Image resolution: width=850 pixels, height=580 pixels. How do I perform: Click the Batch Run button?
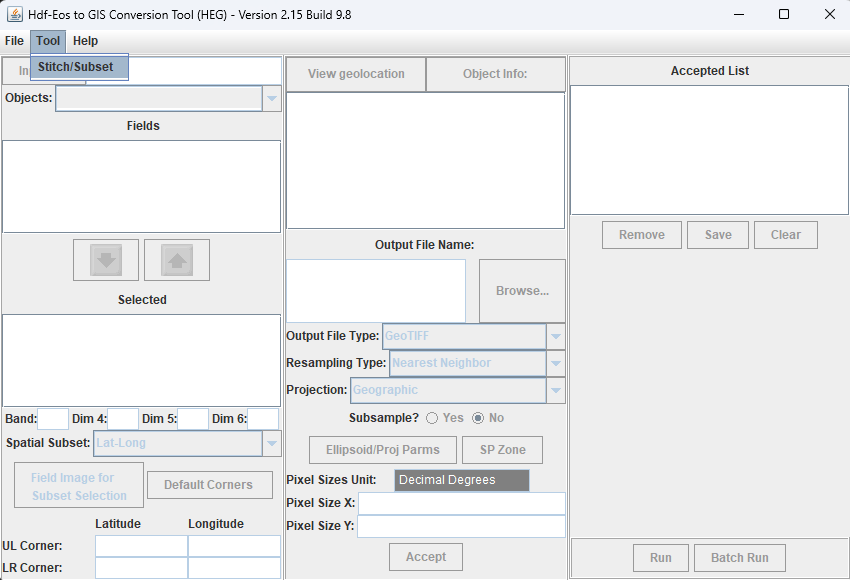click(x=740, y=558)
